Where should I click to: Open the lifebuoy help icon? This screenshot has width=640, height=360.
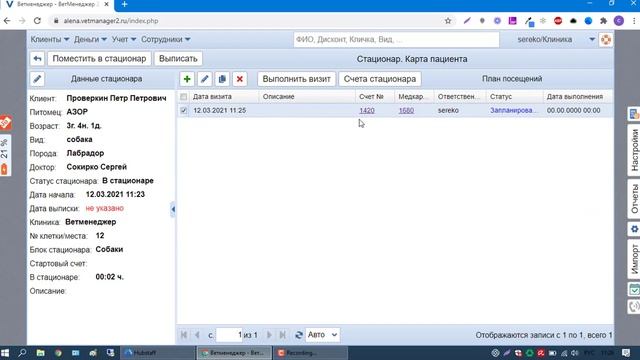[606, 40]
